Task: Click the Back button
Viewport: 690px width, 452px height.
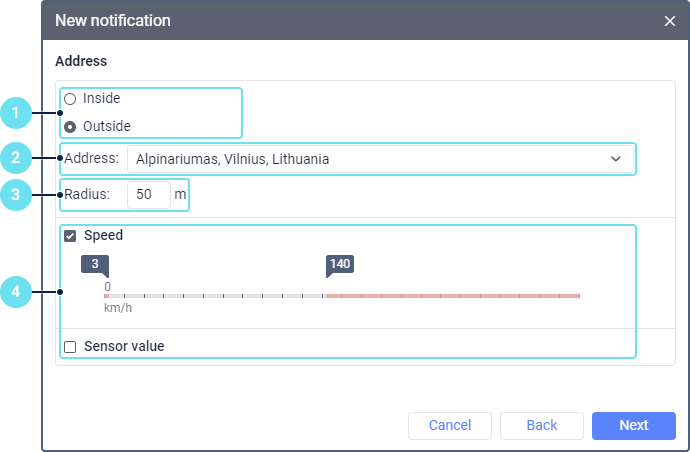Action: pyautogui.click(x=542, y=426)
